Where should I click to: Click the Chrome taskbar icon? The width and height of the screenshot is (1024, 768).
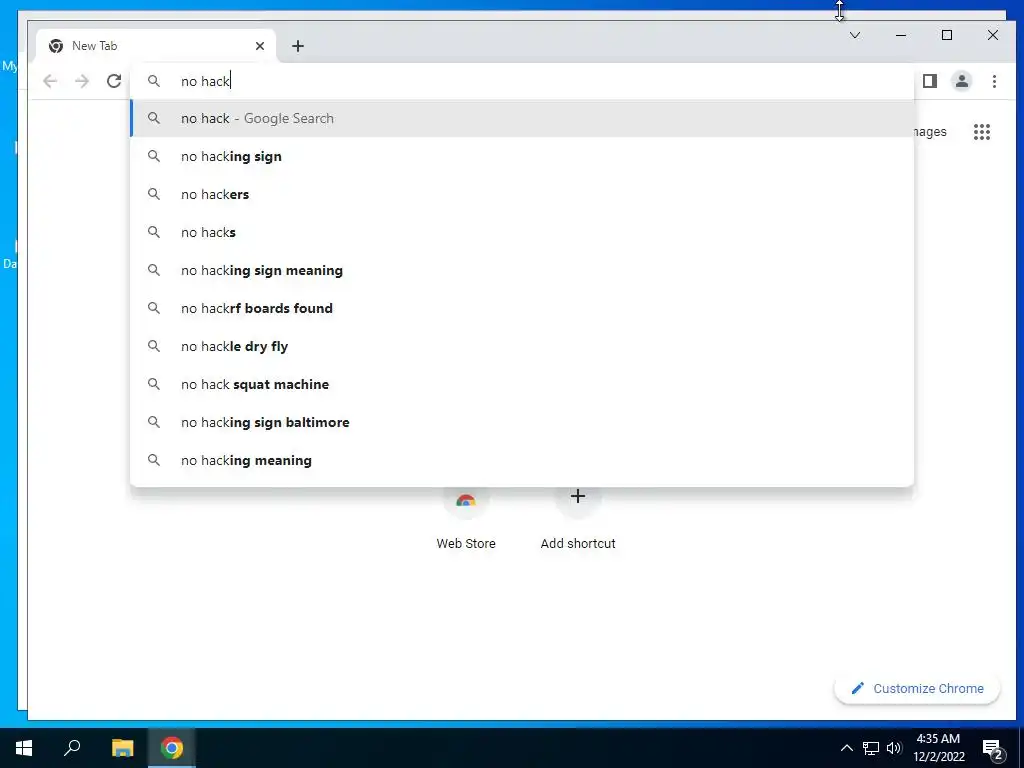click(x=172, y=748)
